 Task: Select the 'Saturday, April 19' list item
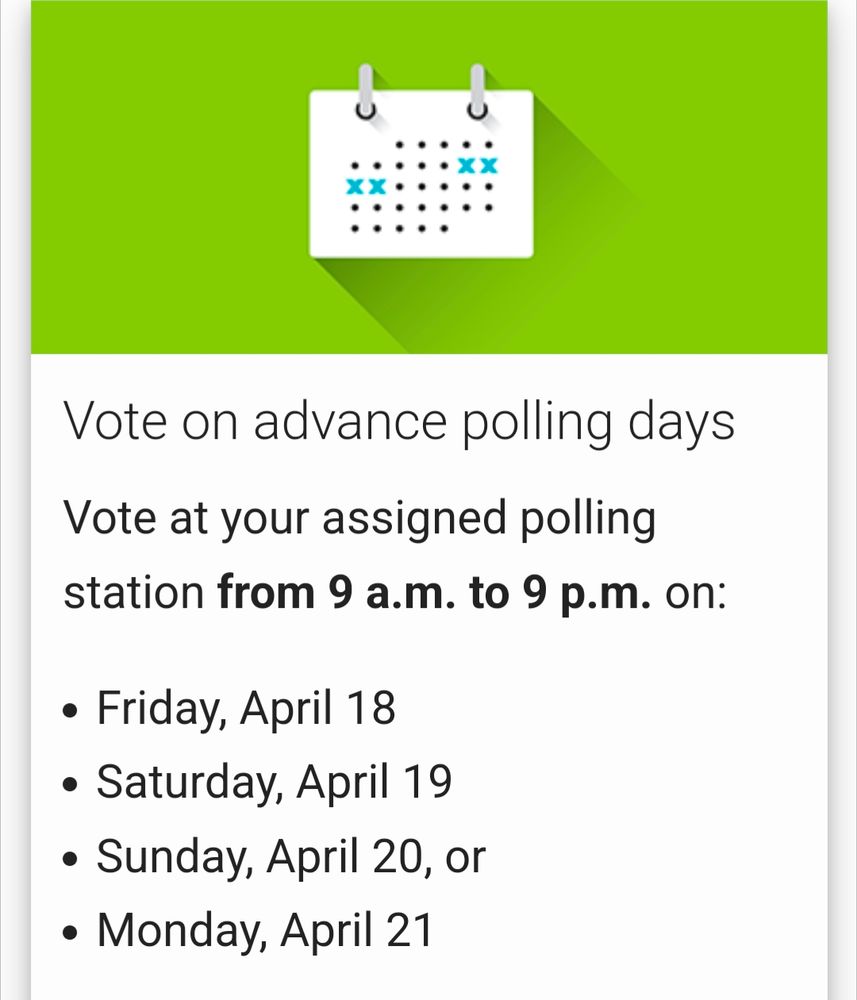[x=274, y=782]
